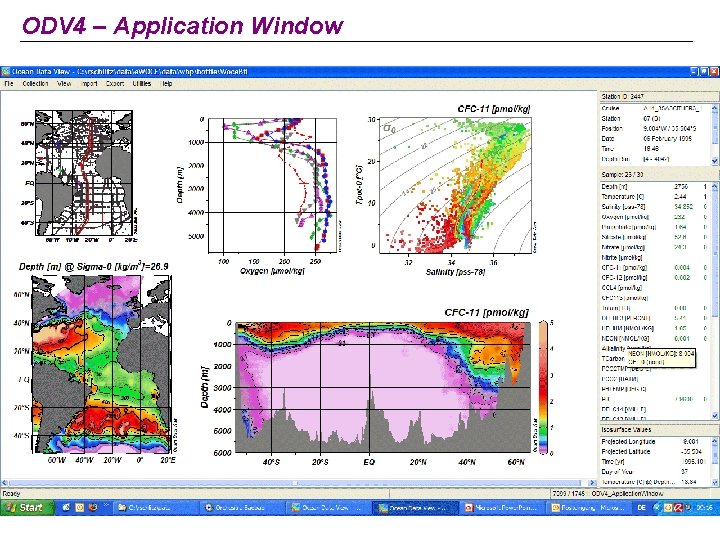
Task: Click the station map in top-left
Action: 84,173
